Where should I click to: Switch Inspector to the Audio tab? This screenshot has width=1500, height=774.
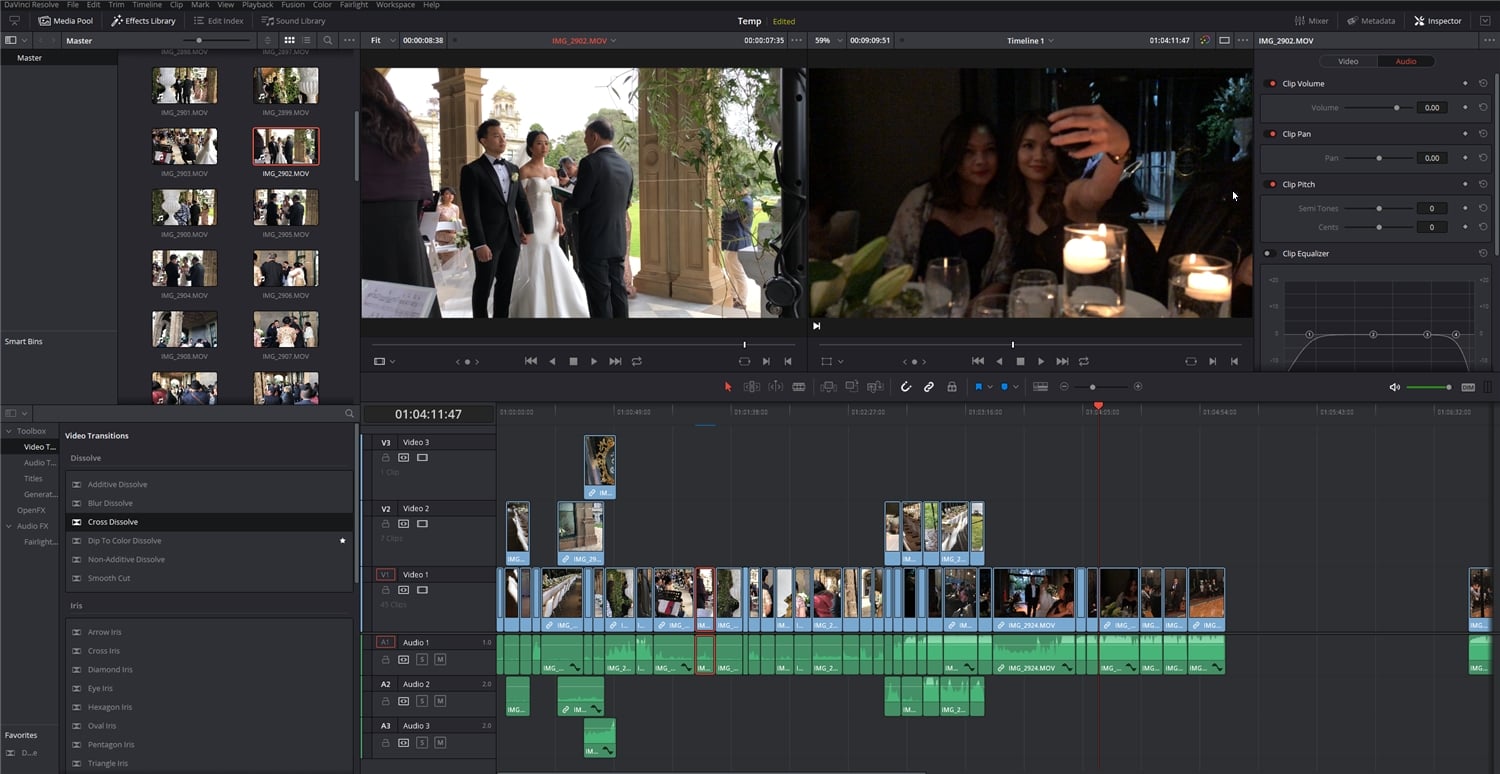tap(1405, 61)
